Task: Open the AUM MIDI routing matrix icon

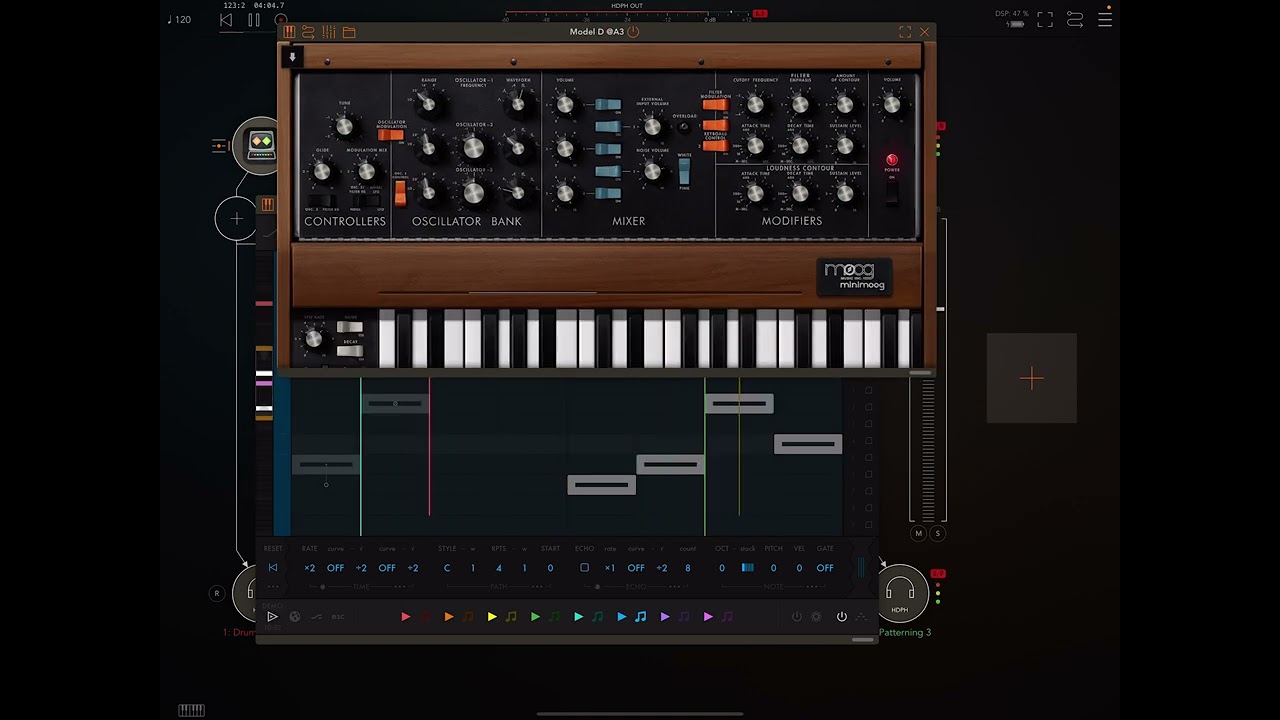Action: point(1075,19)
